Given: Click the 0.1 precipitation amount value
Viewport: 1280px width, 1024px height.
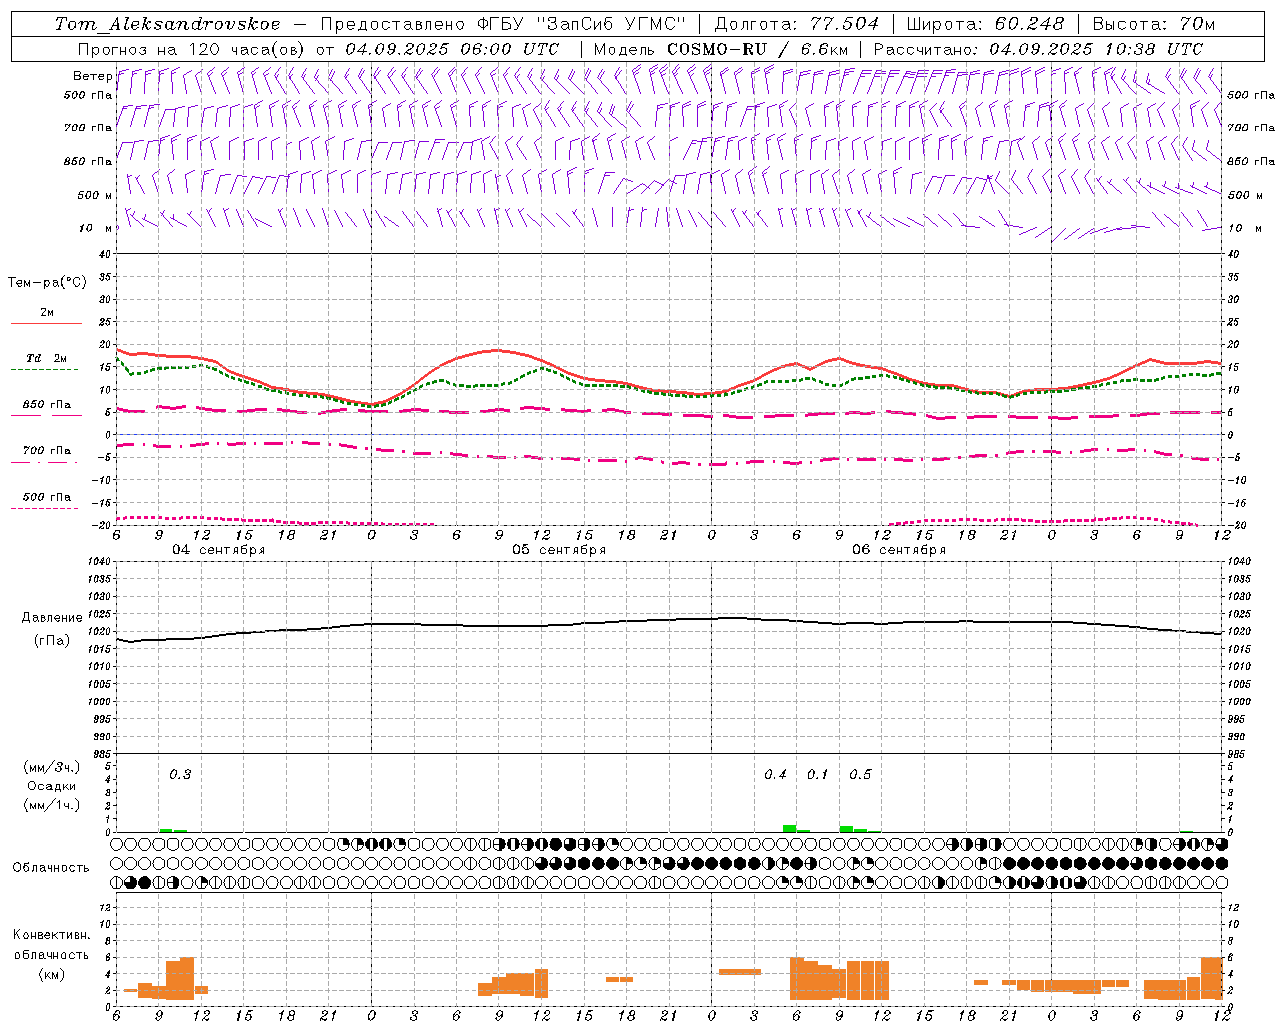Looking at the screenshot, I should click(817, 774).
